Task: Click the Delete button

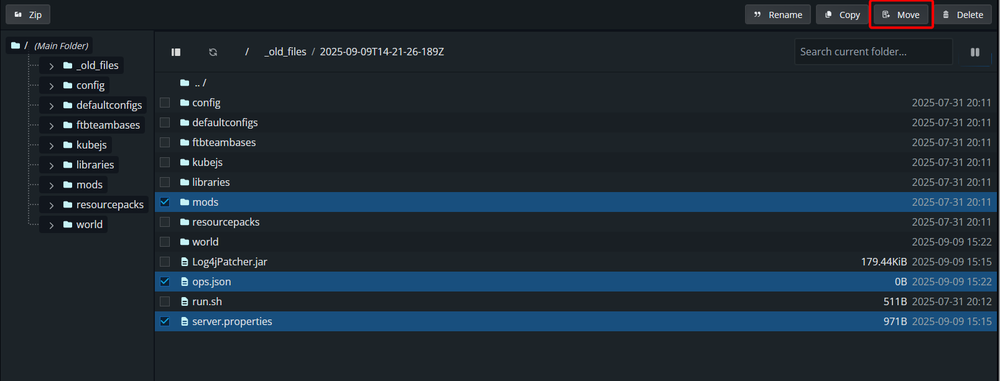Action: (963, 15)
